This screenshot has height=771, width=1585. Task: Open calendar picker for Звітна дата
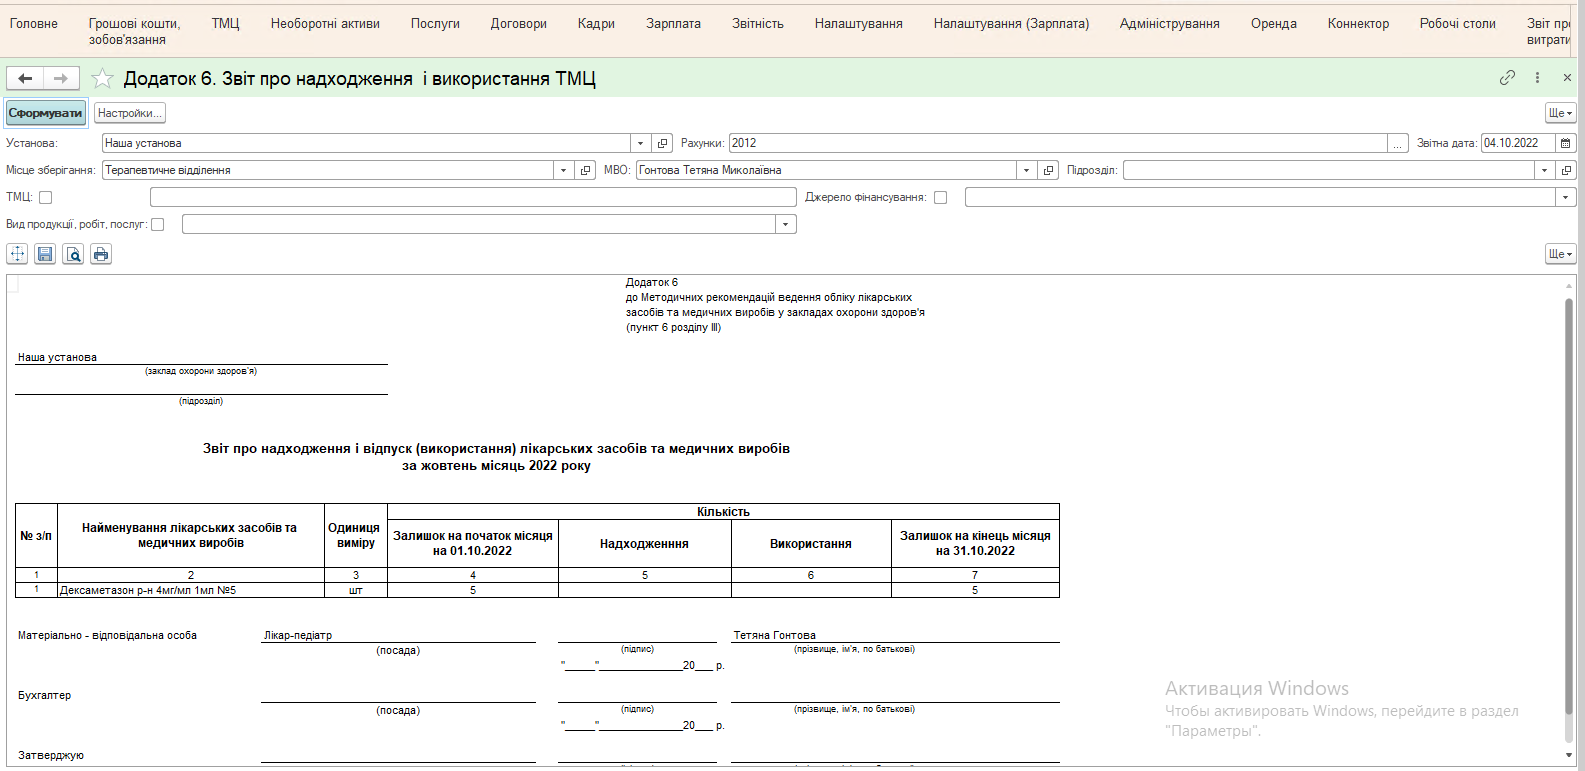point(1566,143)
